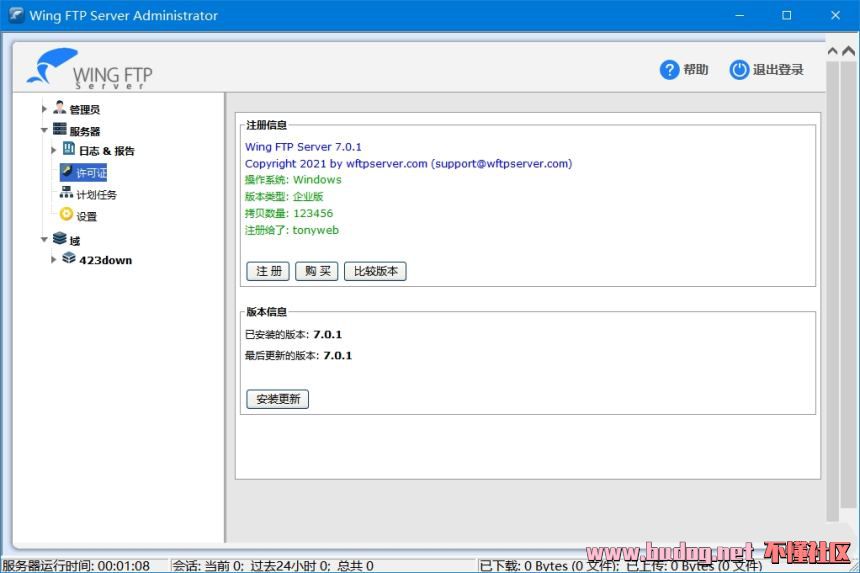Click the 423down domain cube icon
Image resolution: width=860 pixels, height=573 pixels.
pos(69,258)
